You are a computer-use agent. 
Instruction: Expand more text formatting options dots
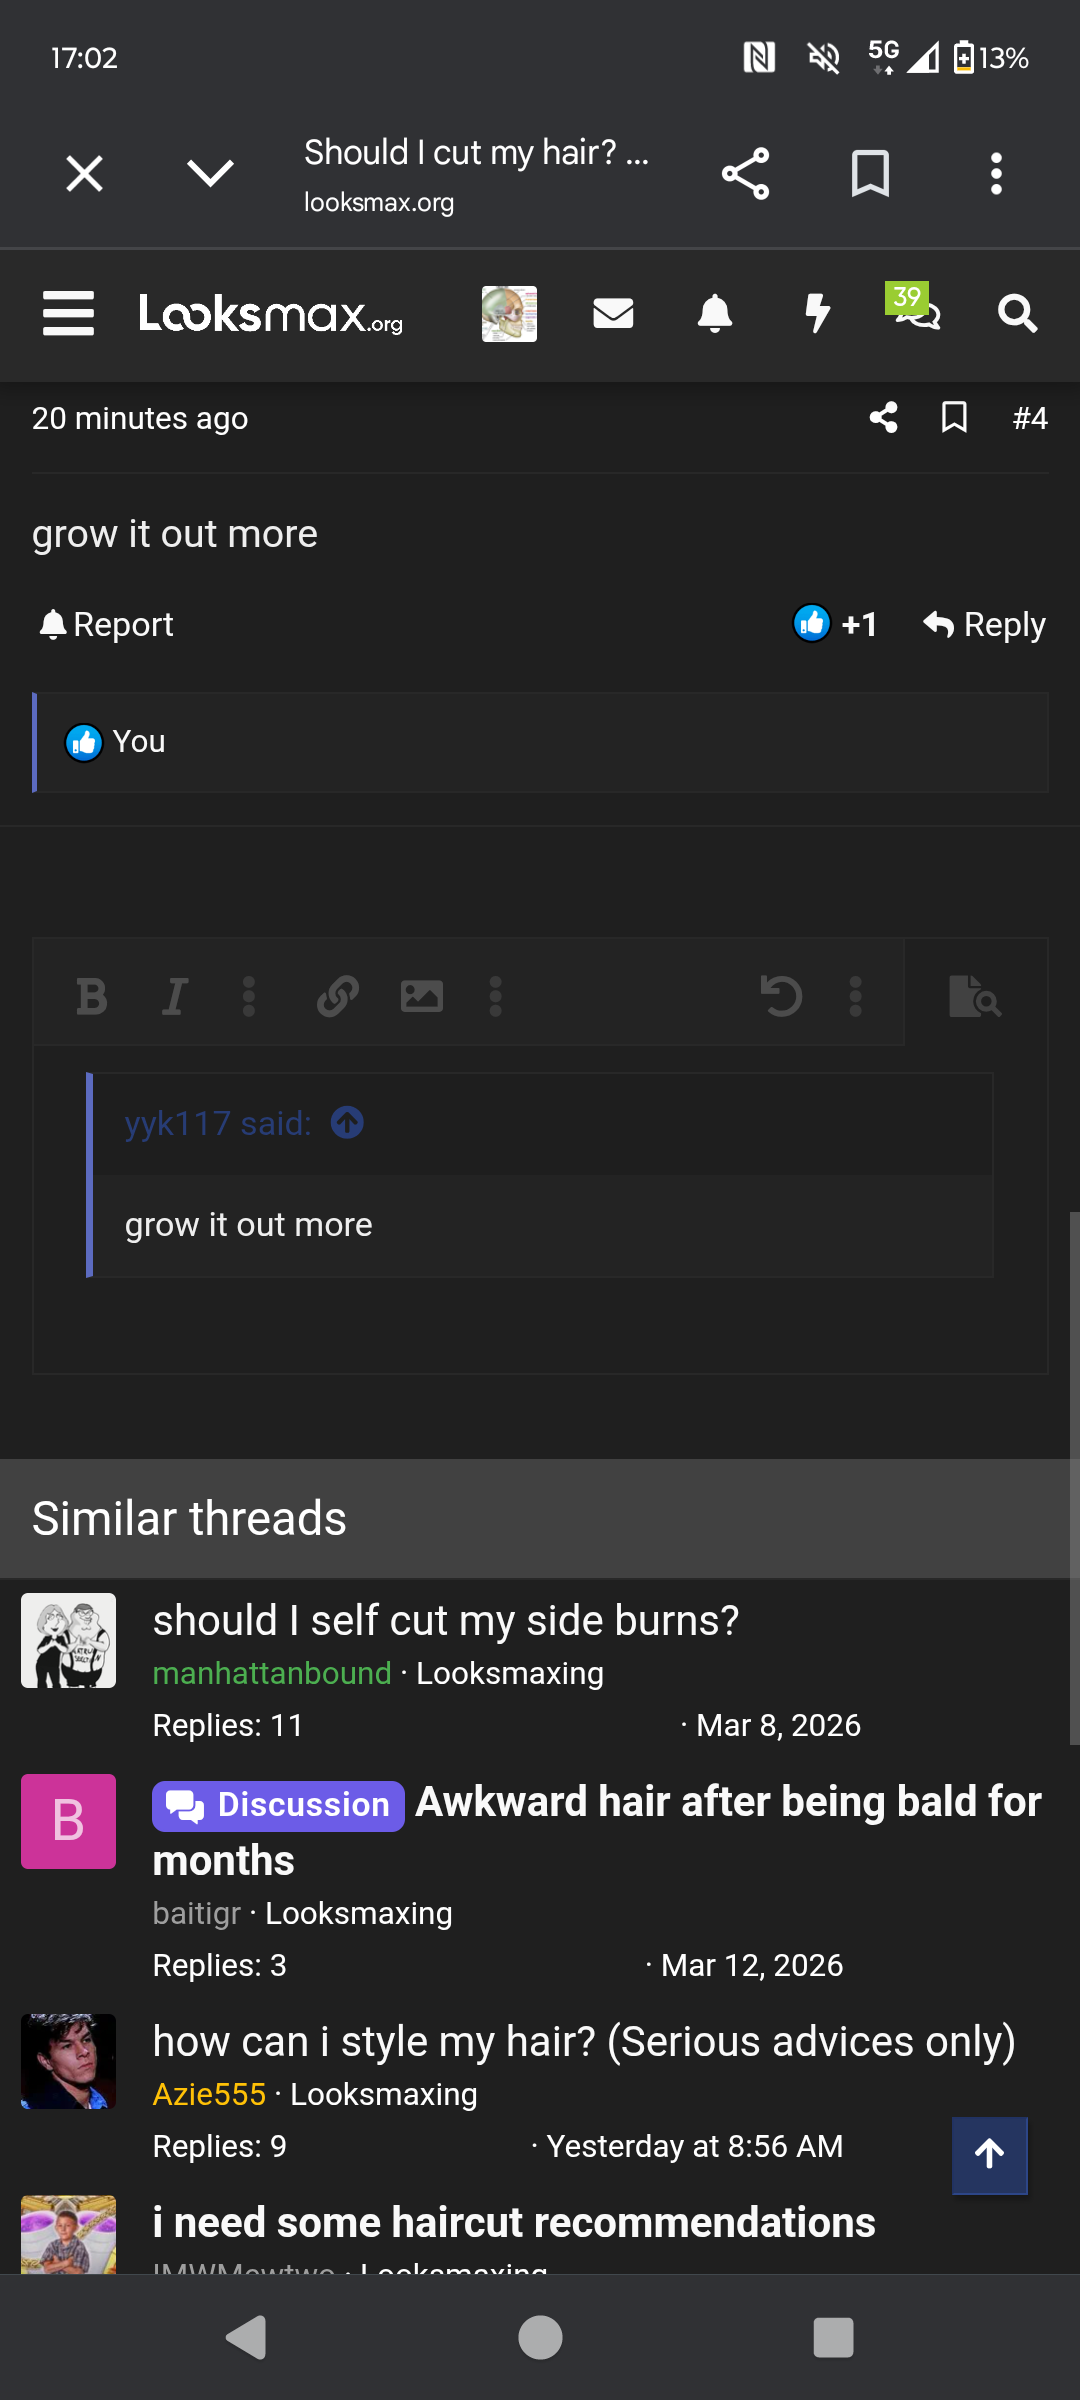pyautogui.click(x=249, y=997)
